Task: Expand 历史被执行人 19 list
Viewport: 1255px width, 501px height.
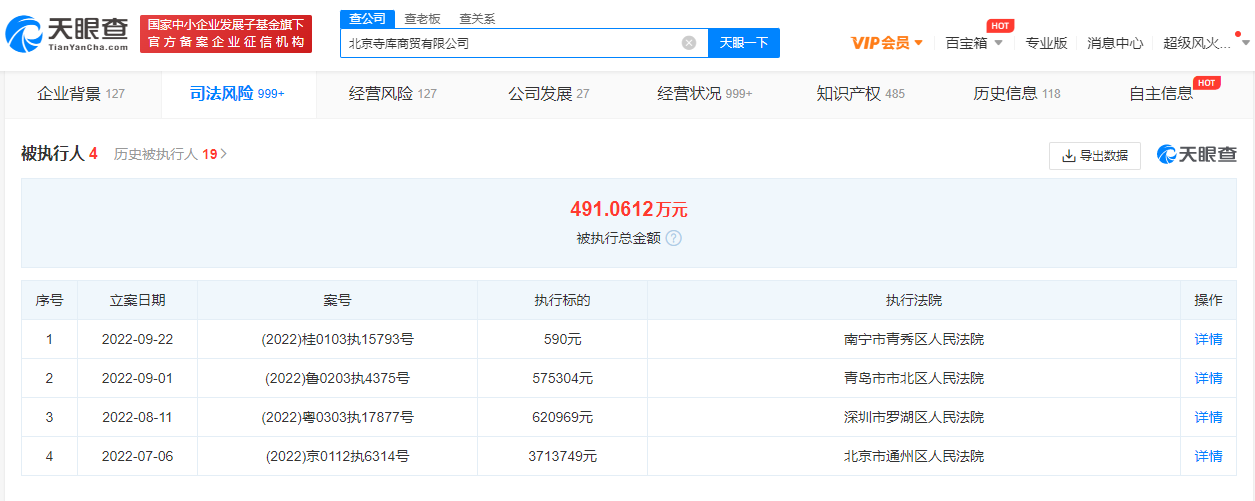Action: pyautogui.click(x=171, y=154)
